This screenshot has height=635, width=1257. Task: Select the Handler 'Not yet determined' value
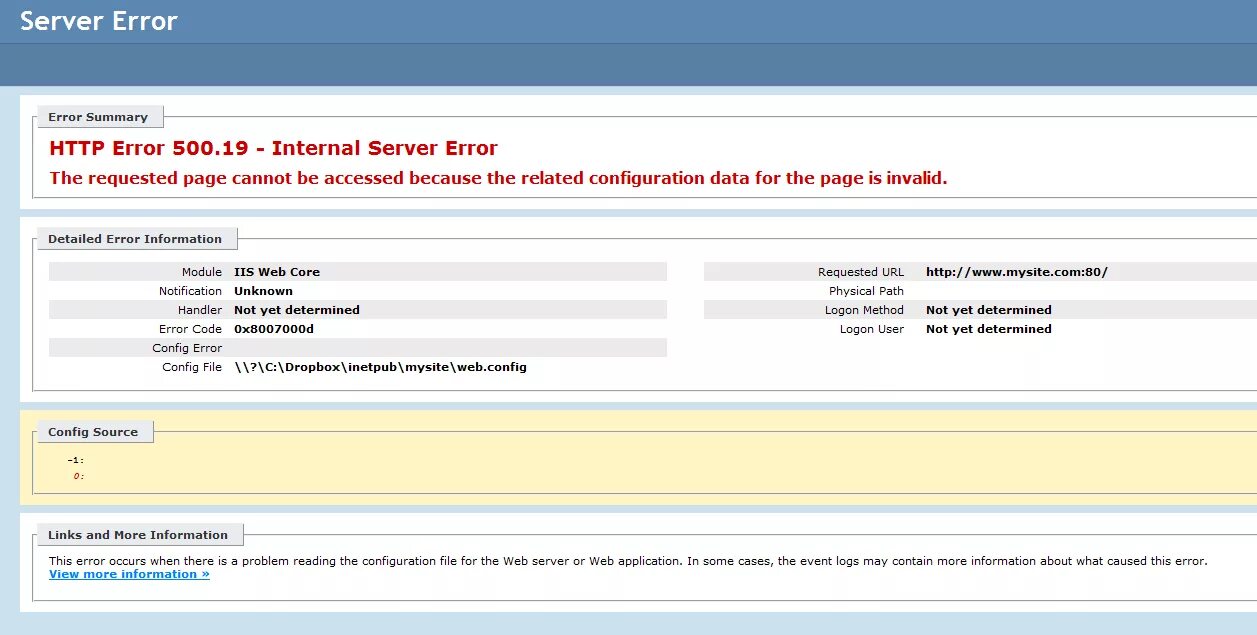pos(297,310)
